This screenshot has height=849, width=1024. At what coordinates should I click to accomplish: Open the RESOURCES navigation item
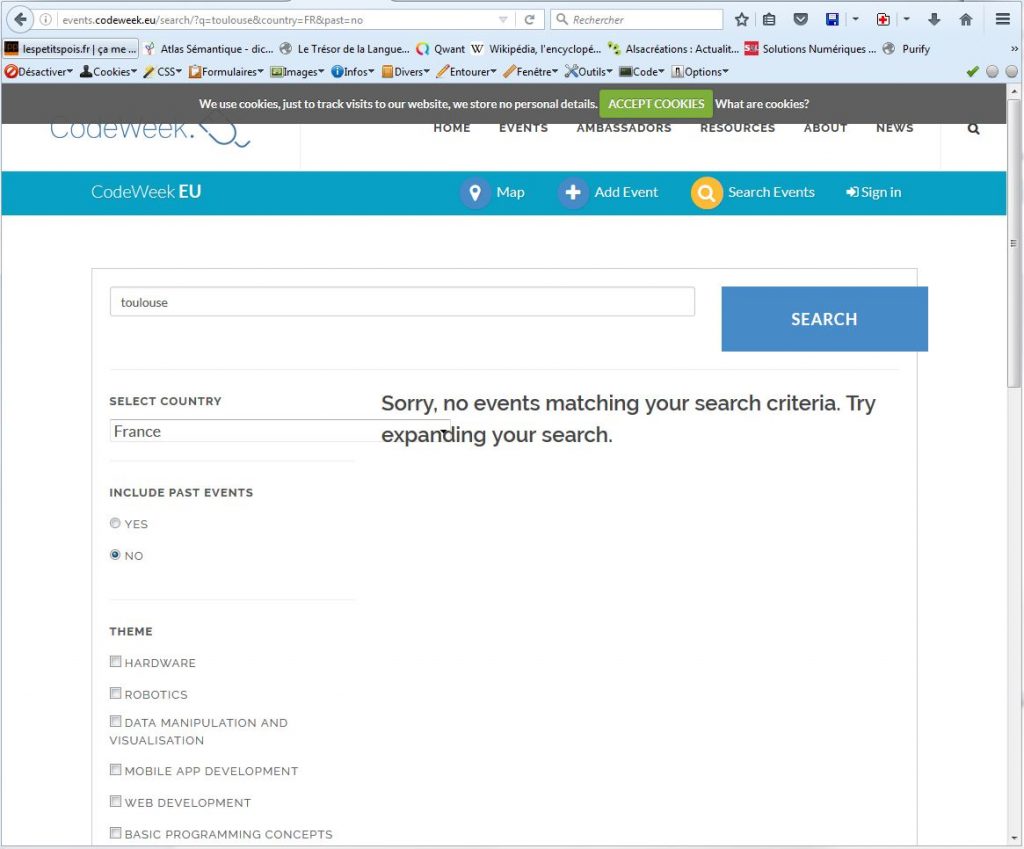pyautogui.click(x=737, y=129)
